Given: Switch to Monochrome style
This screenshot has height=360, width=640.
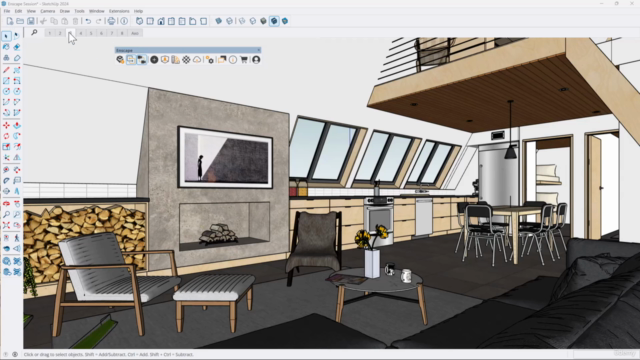Looking at the screenshot, I should (285, 21).
